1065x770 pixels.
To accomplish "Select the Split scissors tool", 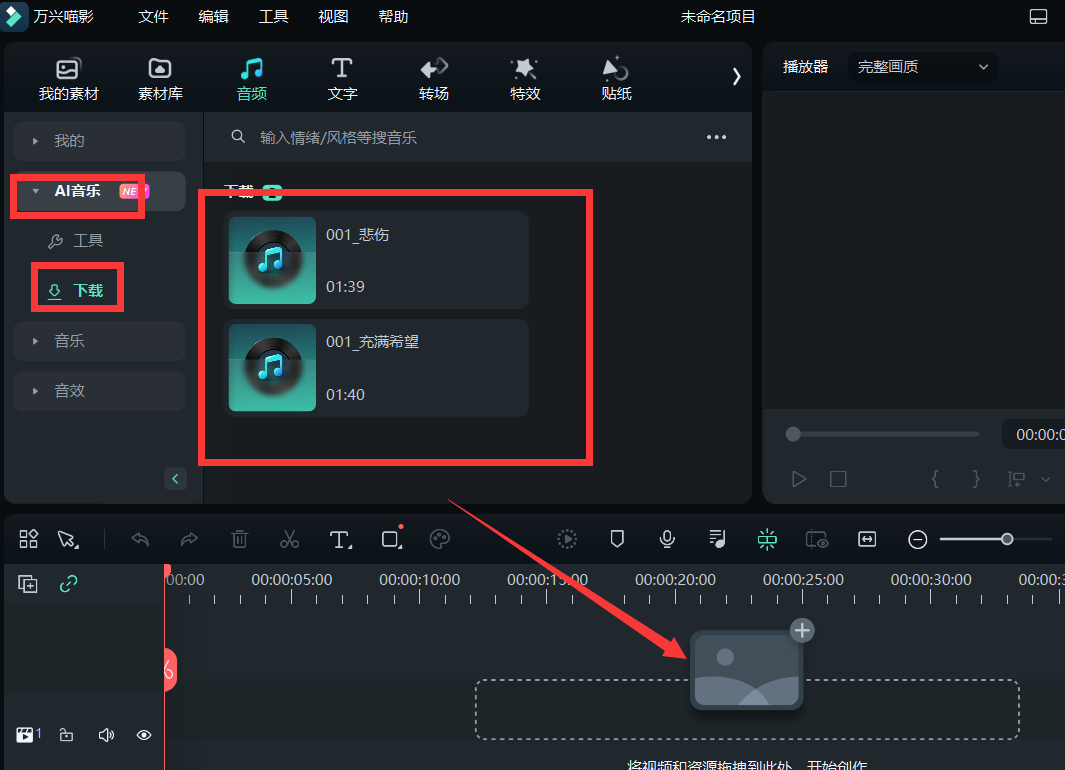I will (x=289, y=539).
